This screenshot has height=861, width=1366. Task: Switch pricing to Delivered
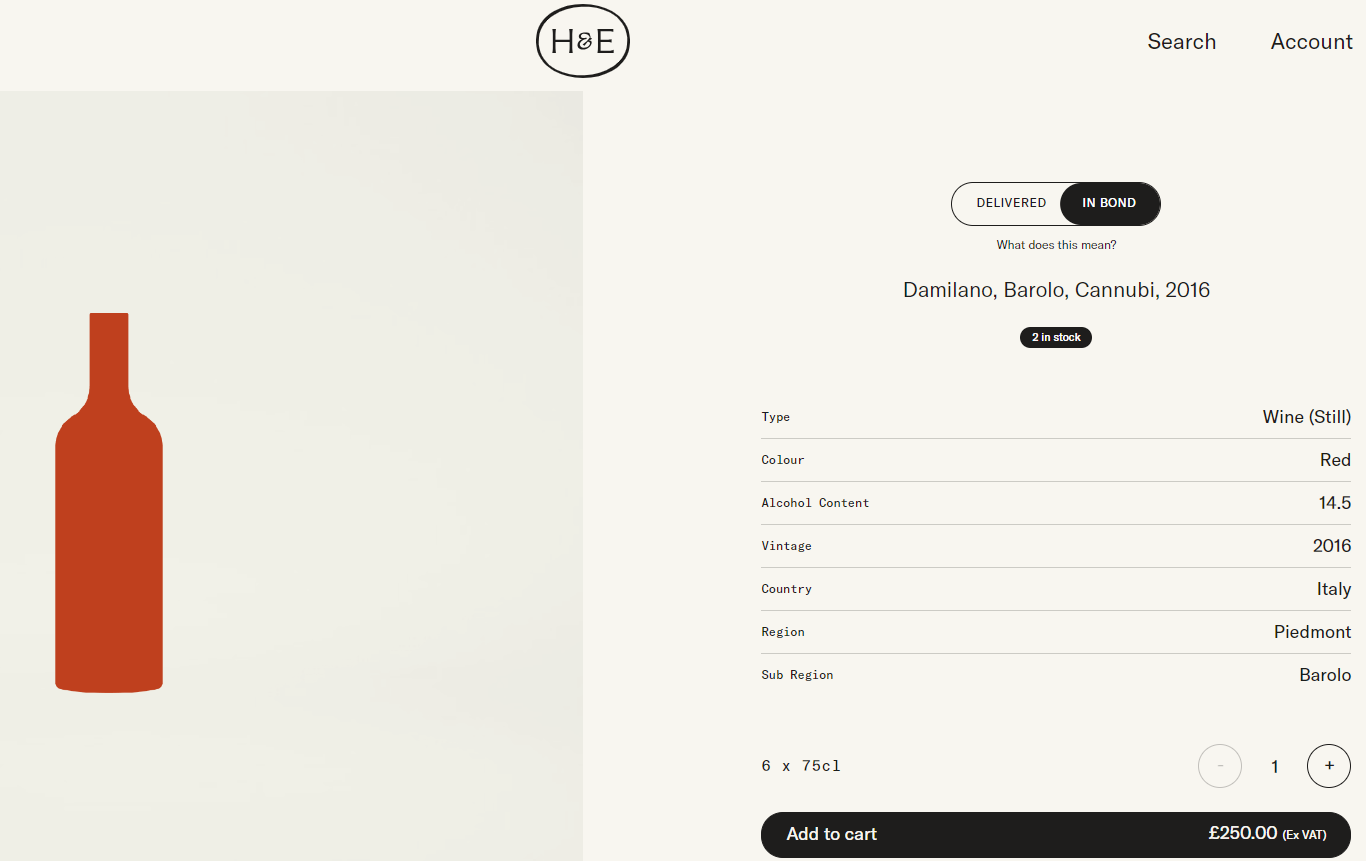[1011, 203]
